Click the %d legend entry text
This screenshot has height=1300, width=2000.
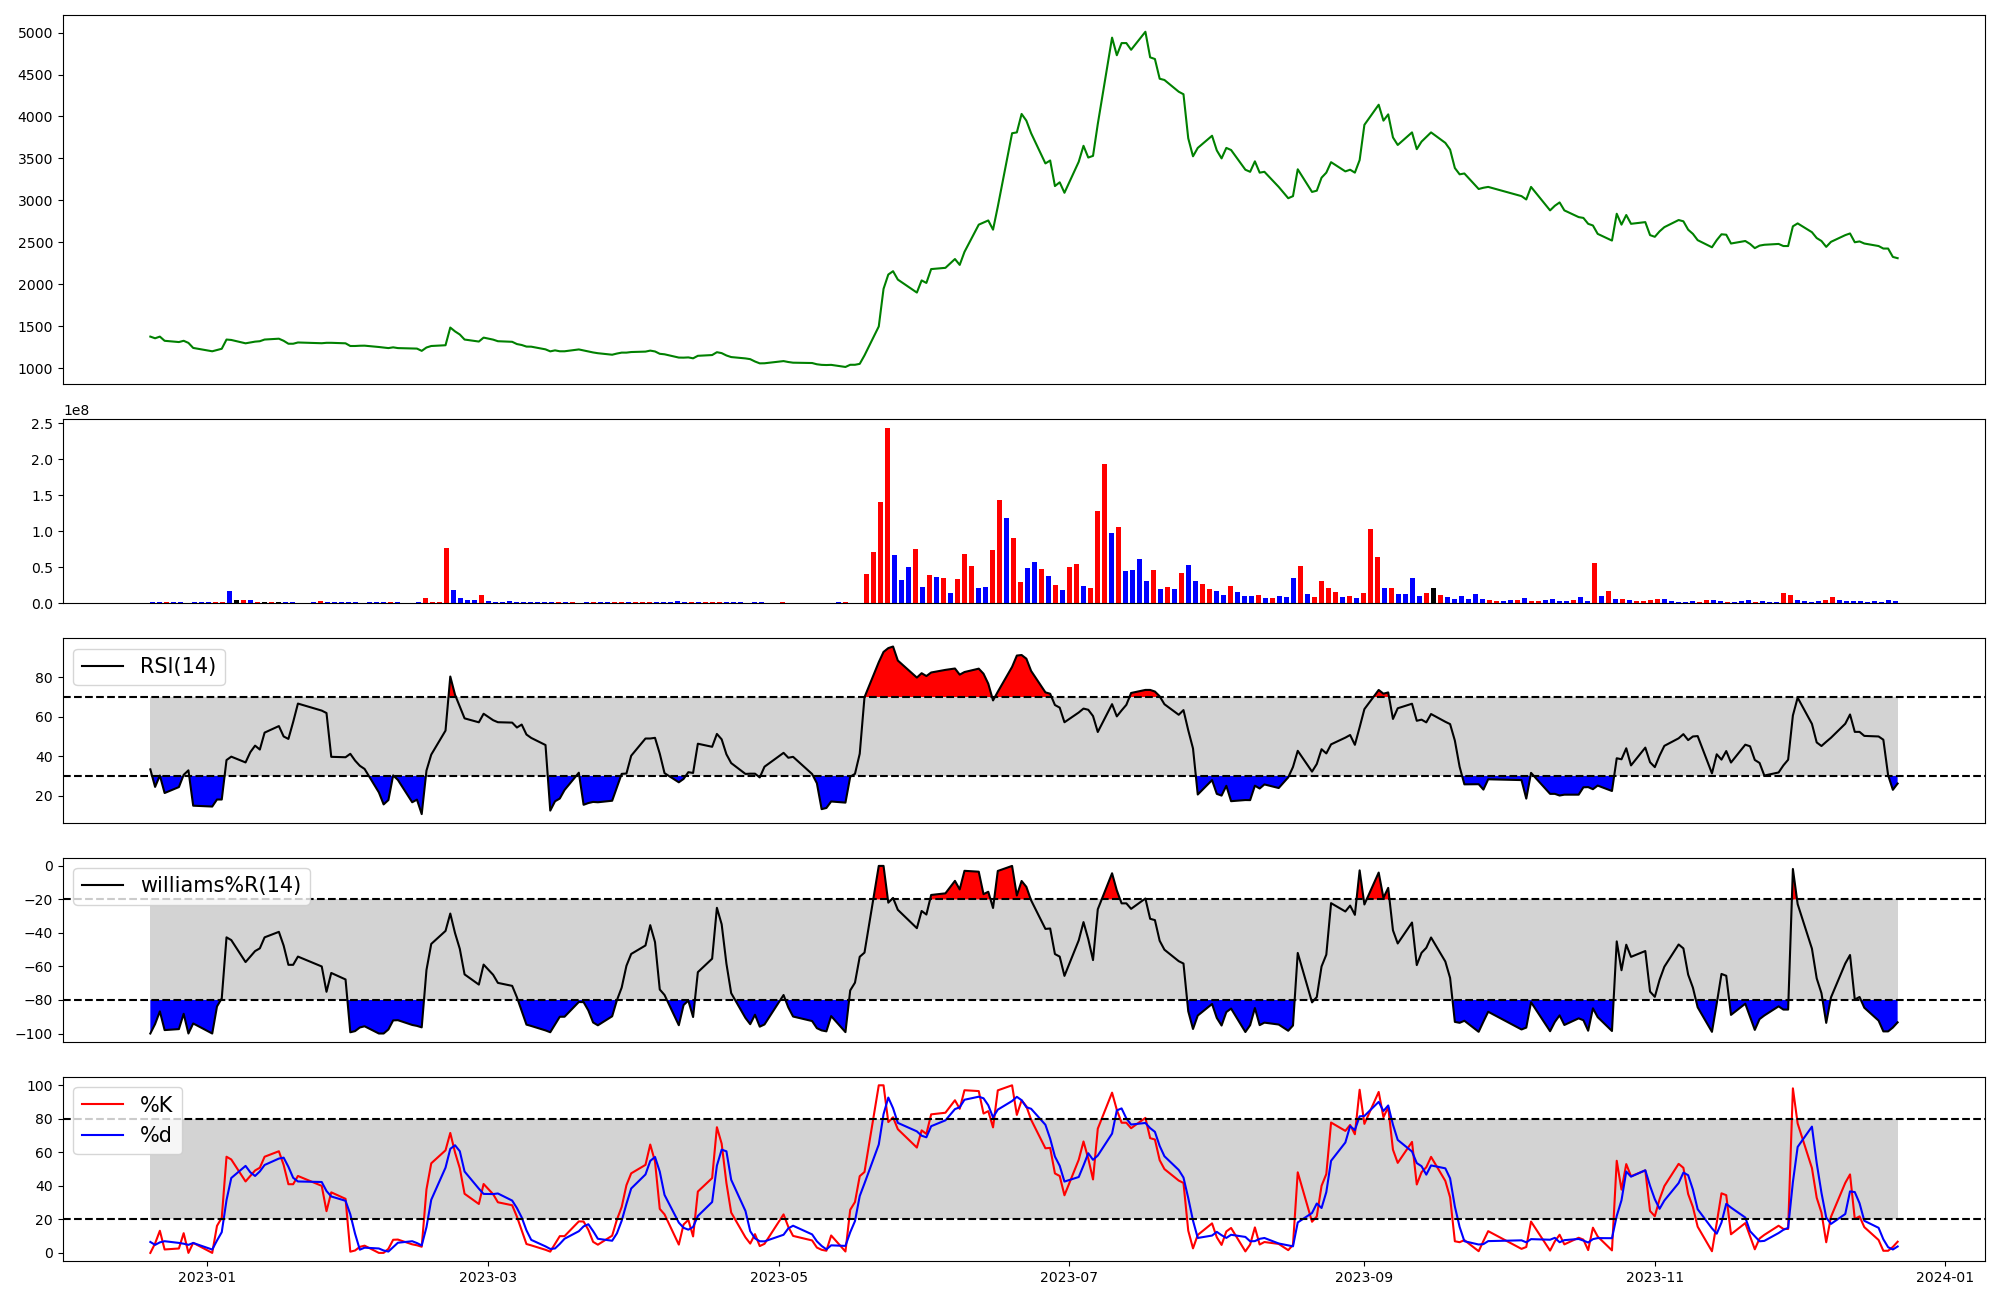(156, 1135)
